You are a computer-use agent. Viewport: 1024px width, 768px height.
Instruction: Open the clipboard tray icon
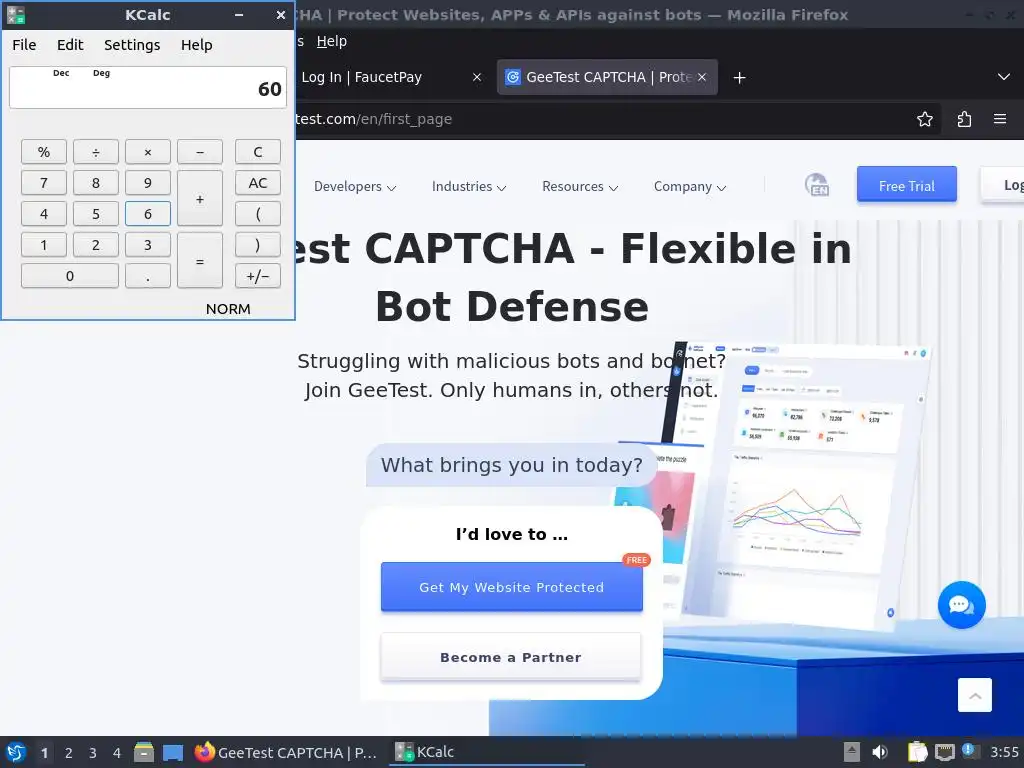point(916,752)
